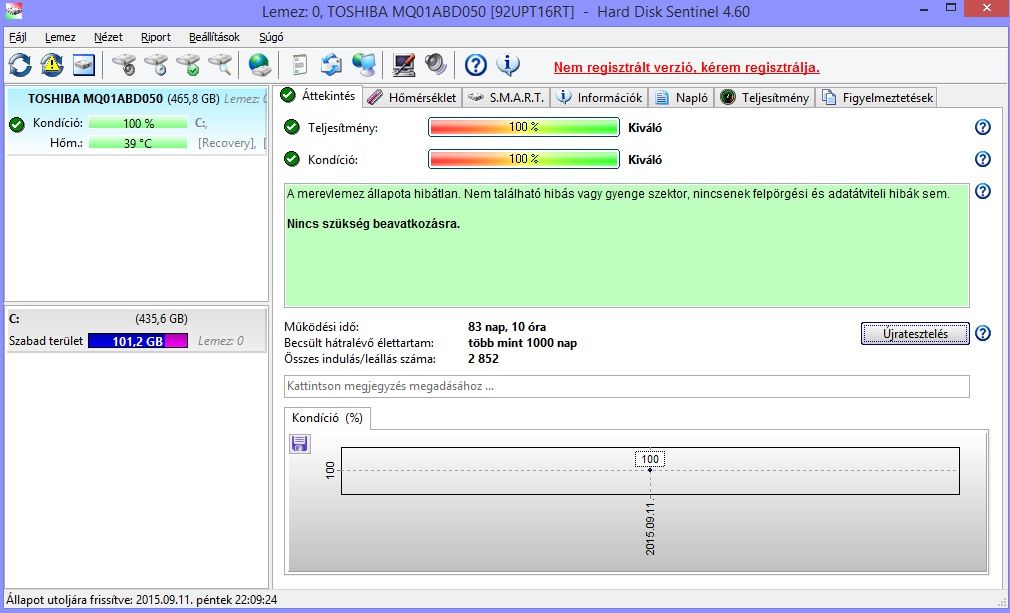This screenshot has width=1010, height=613.
Task: Switch to the Teljesítmény tab
Action: [x=765, y=98]
